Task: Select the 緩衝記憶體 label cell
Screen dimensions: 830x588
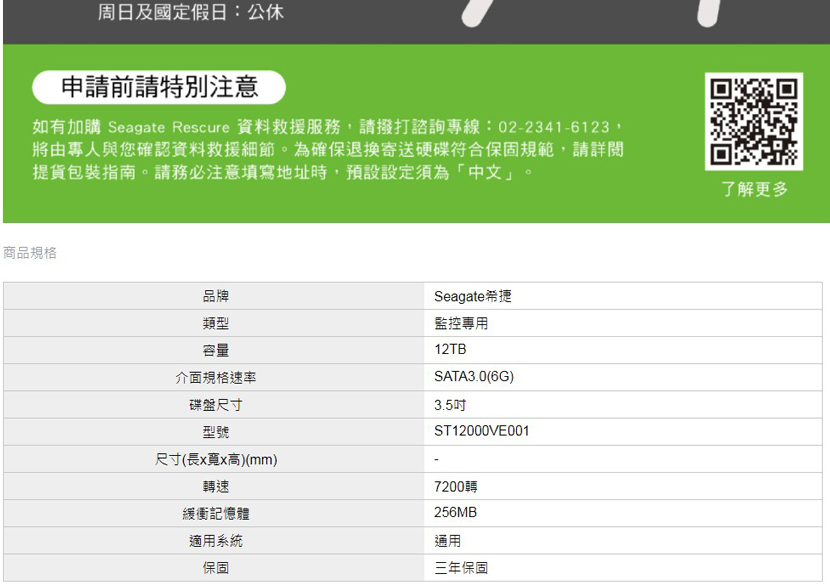Action: 214,513
